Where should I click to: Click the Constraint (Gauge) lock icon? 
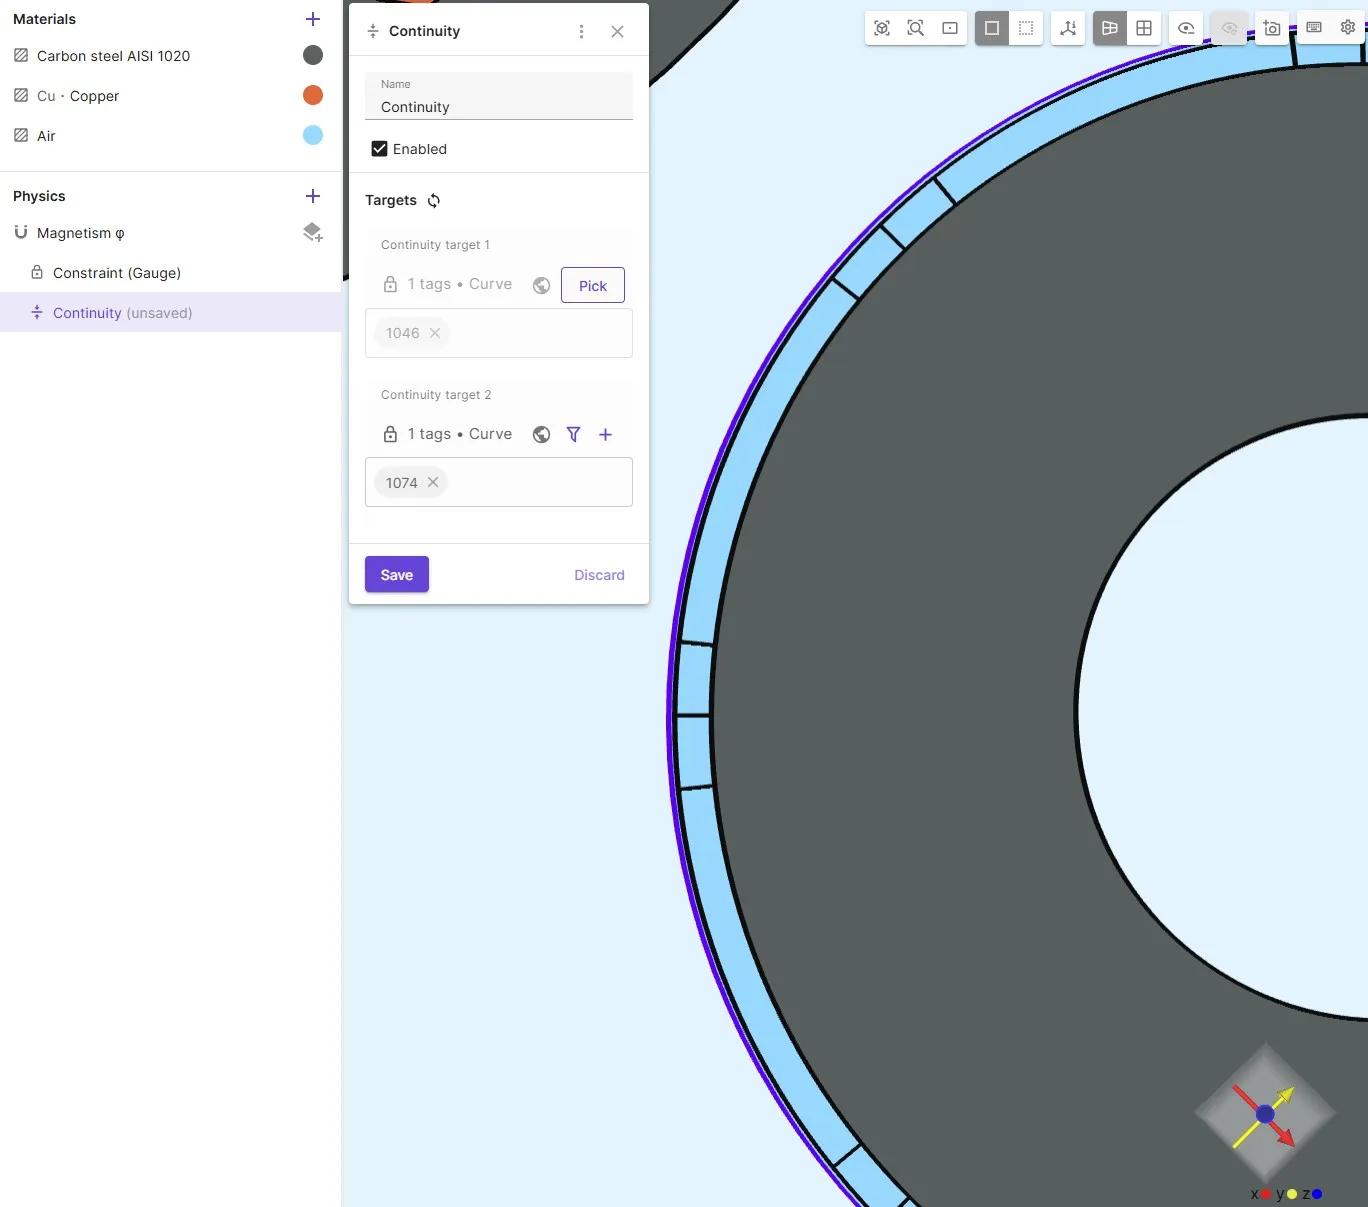pyautogui.click(x=37, y=272)
